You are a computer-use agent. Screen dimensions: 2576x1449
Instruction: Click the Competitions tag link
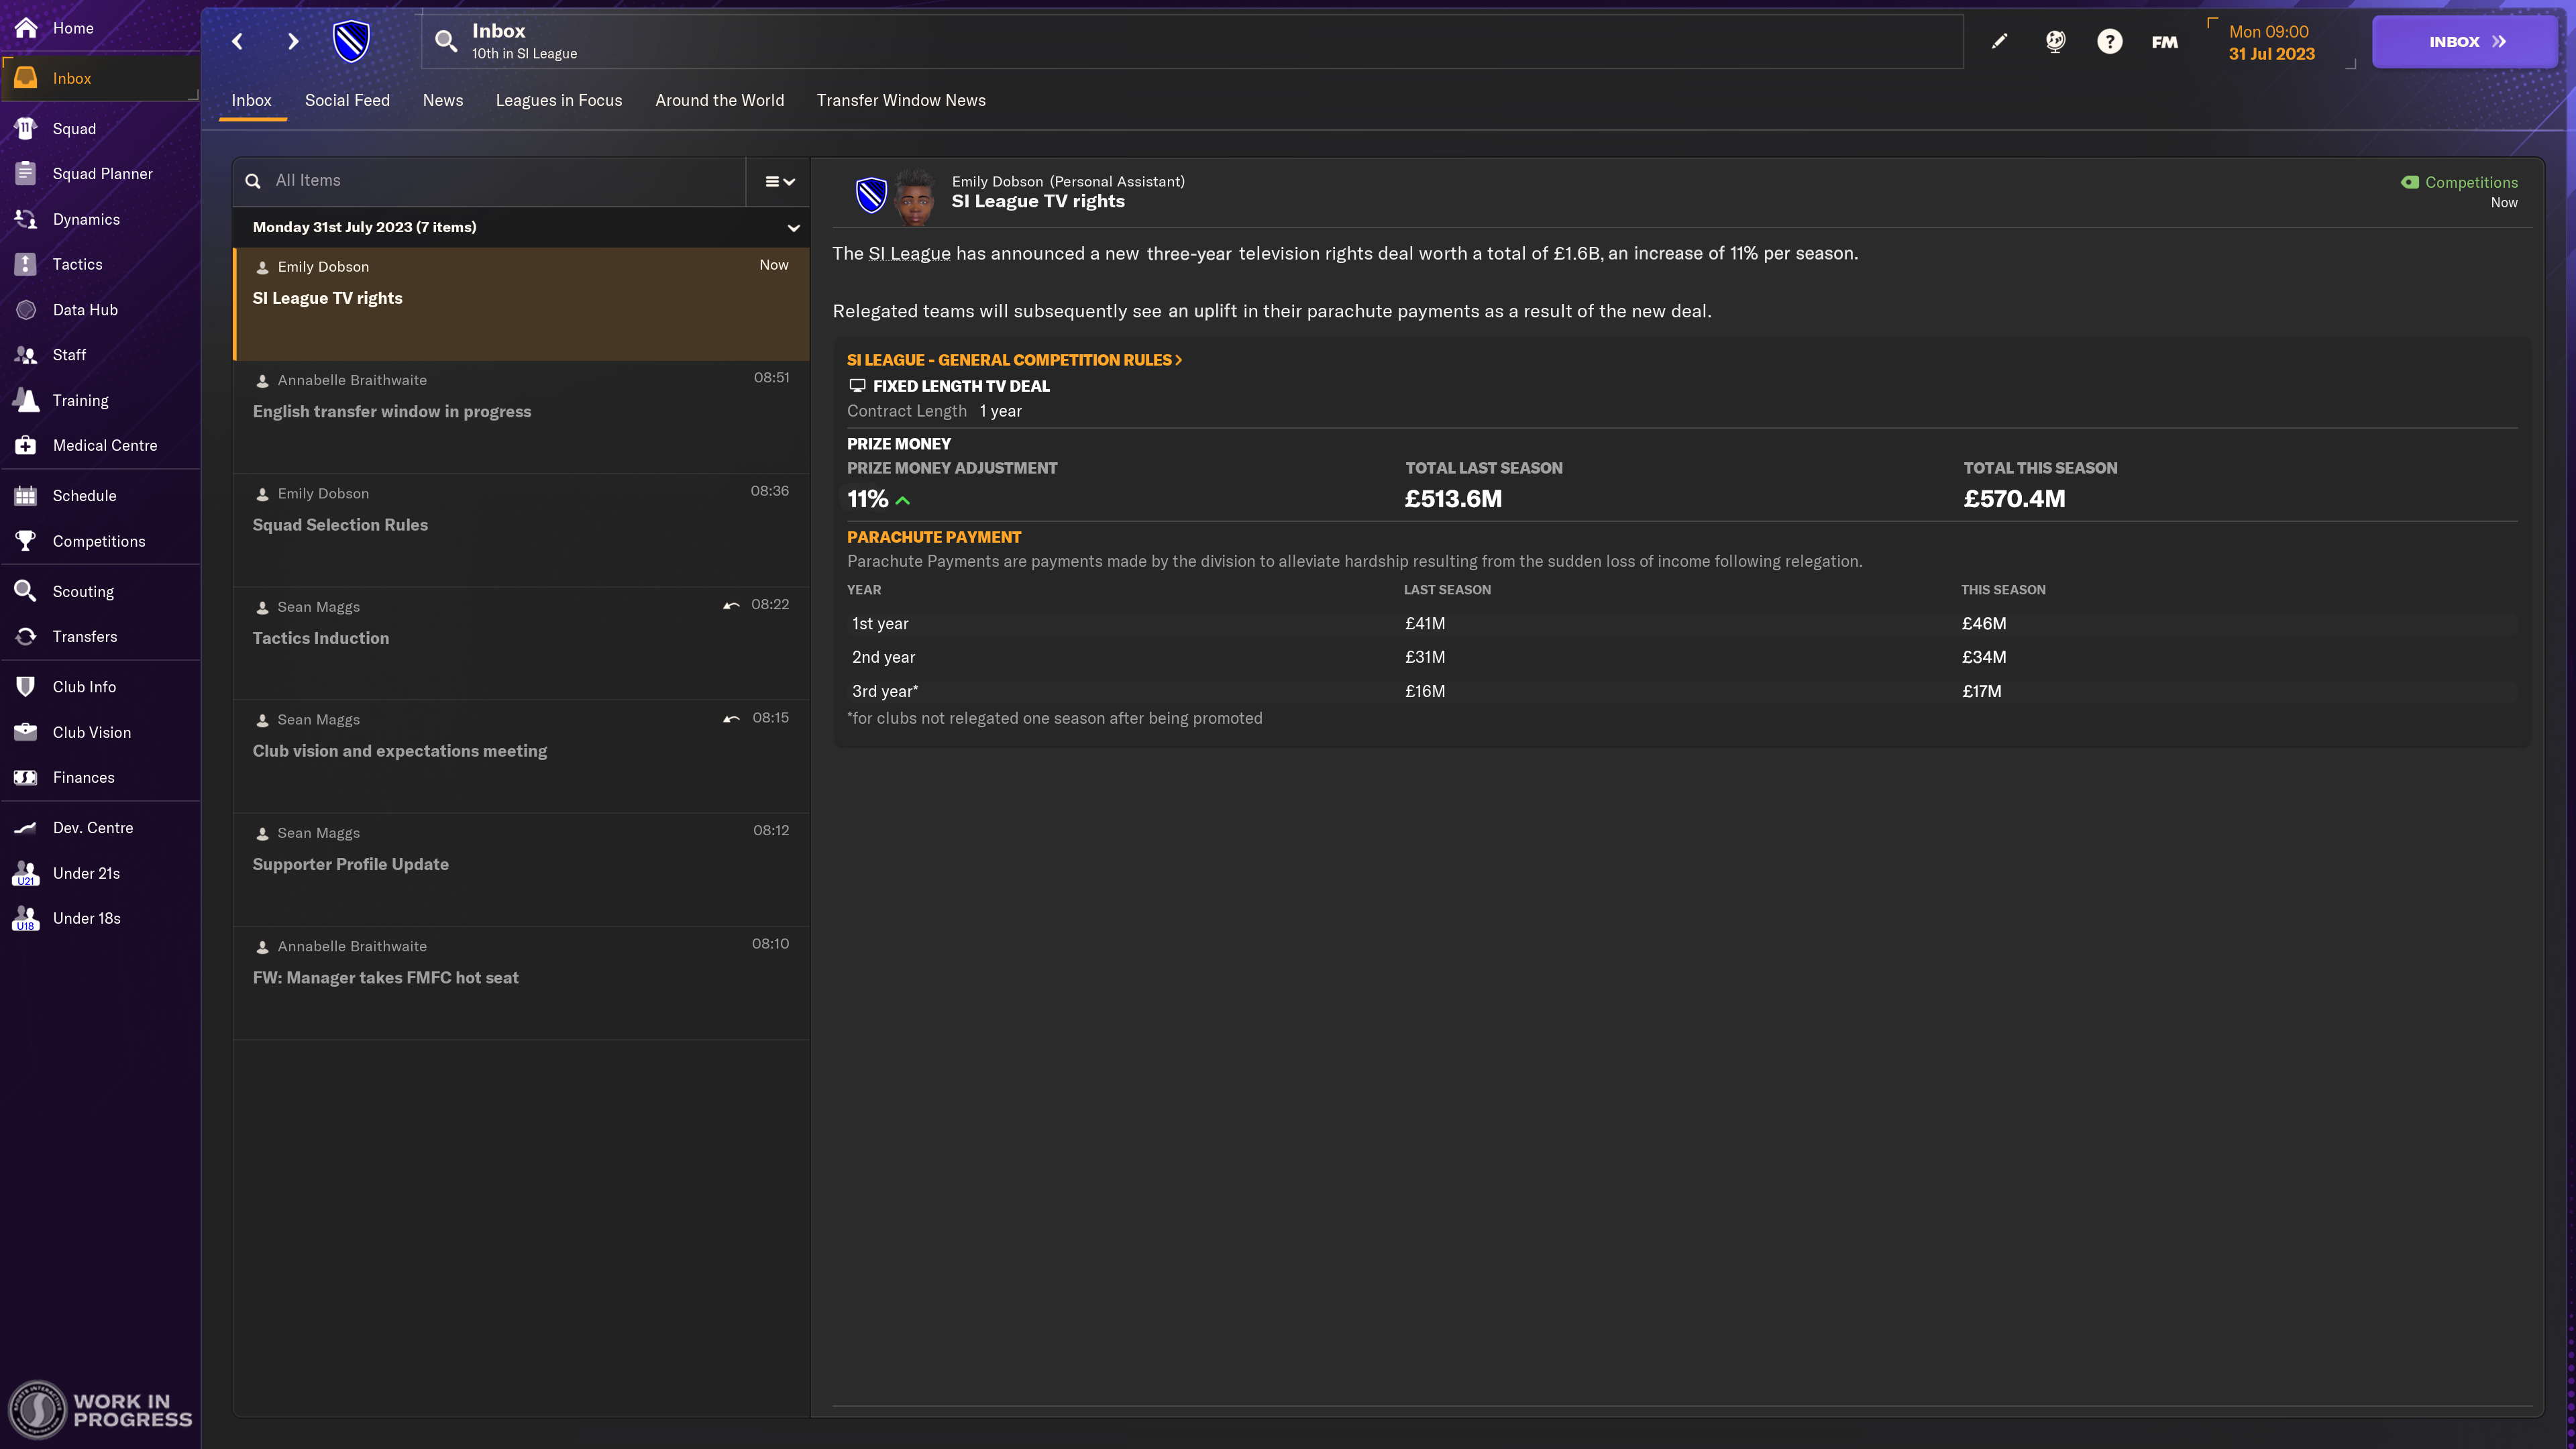pos(2470,182)
